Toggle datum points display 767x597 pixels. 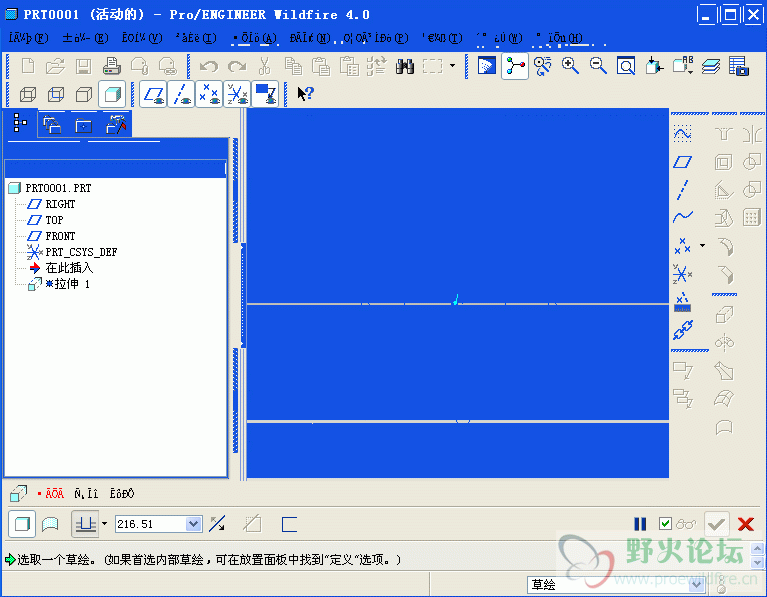pos(209,94)
